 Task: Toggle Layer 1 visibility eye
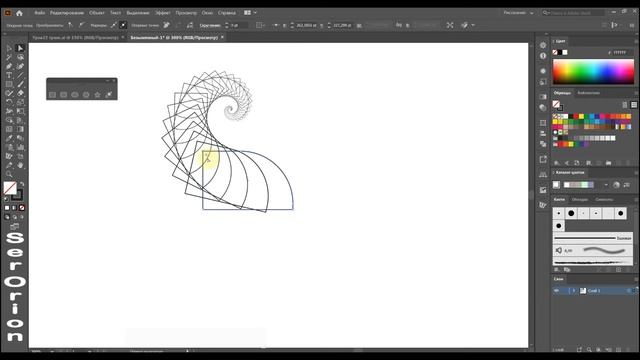pyautogui.click(x=556, y=291)
